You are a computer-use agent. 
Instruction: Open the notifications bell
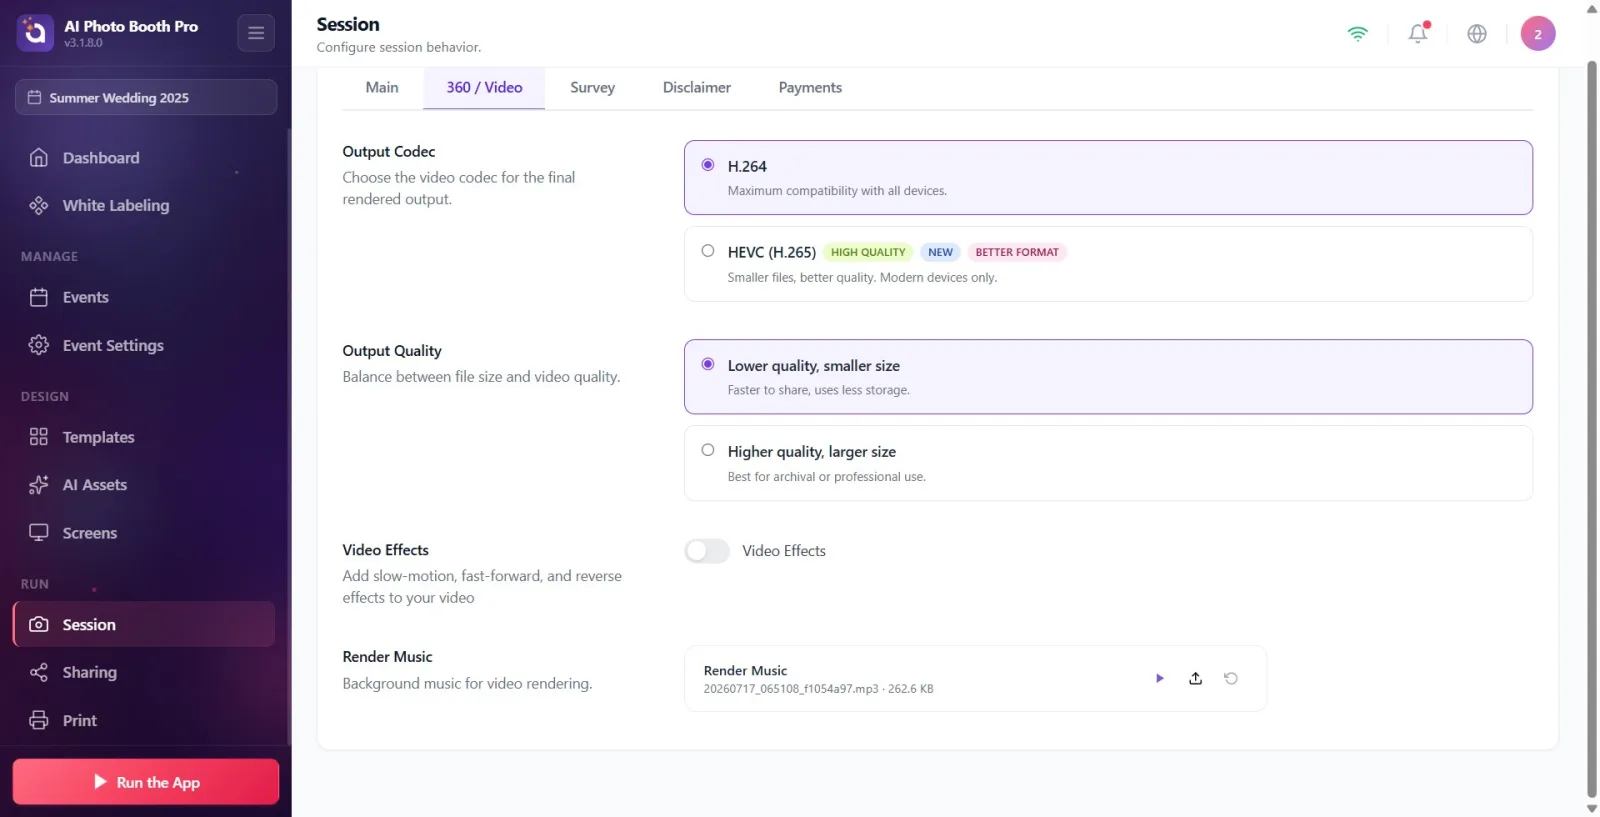[1418, 33]
